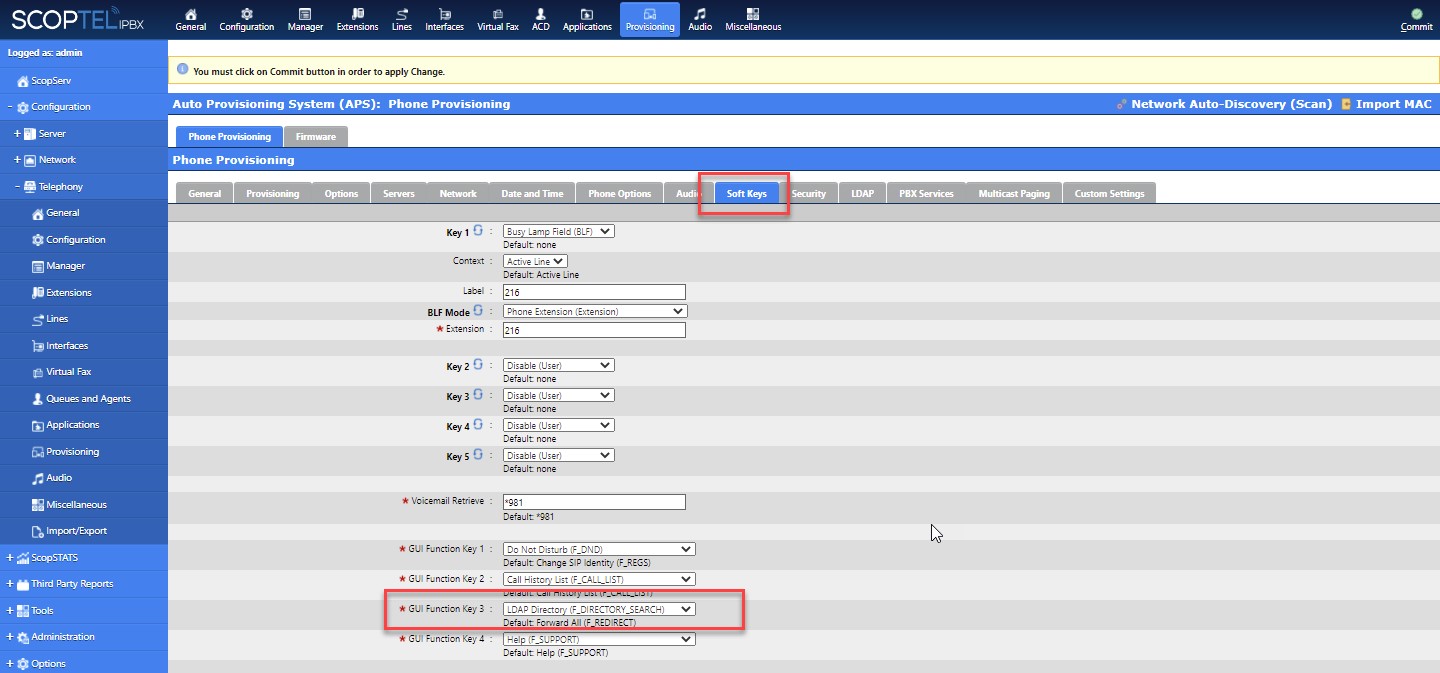Open the Key 2 dropdown
The width and height of the screenshot is (1440, 673).
click(559, 365)
